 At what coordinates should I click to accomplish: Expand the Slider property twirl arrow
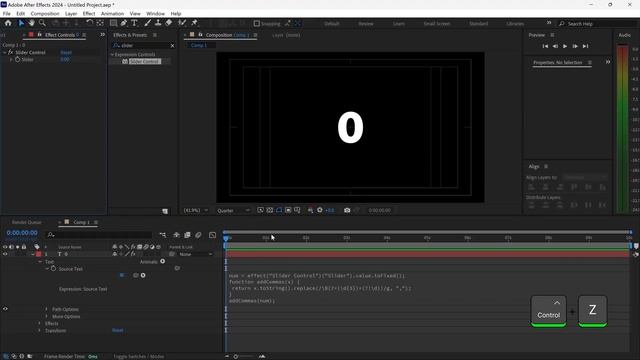11,60
